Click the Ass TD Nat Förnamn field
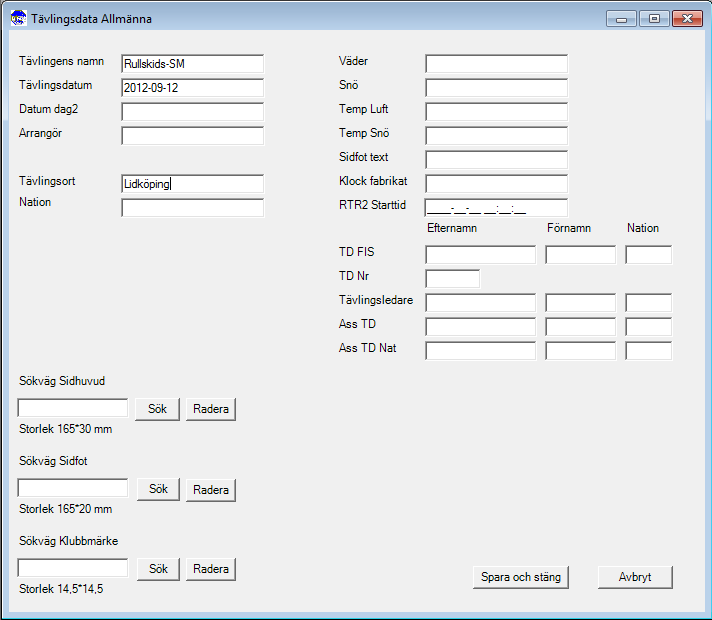The image size is (712, 620). point(580,351)
